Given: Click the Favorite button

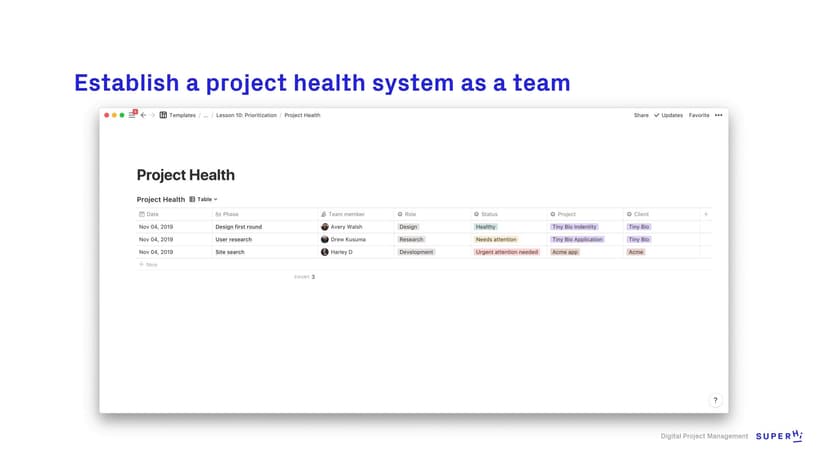Looking at the screenshot, I should pyautogui.click(x=699, y=115).
